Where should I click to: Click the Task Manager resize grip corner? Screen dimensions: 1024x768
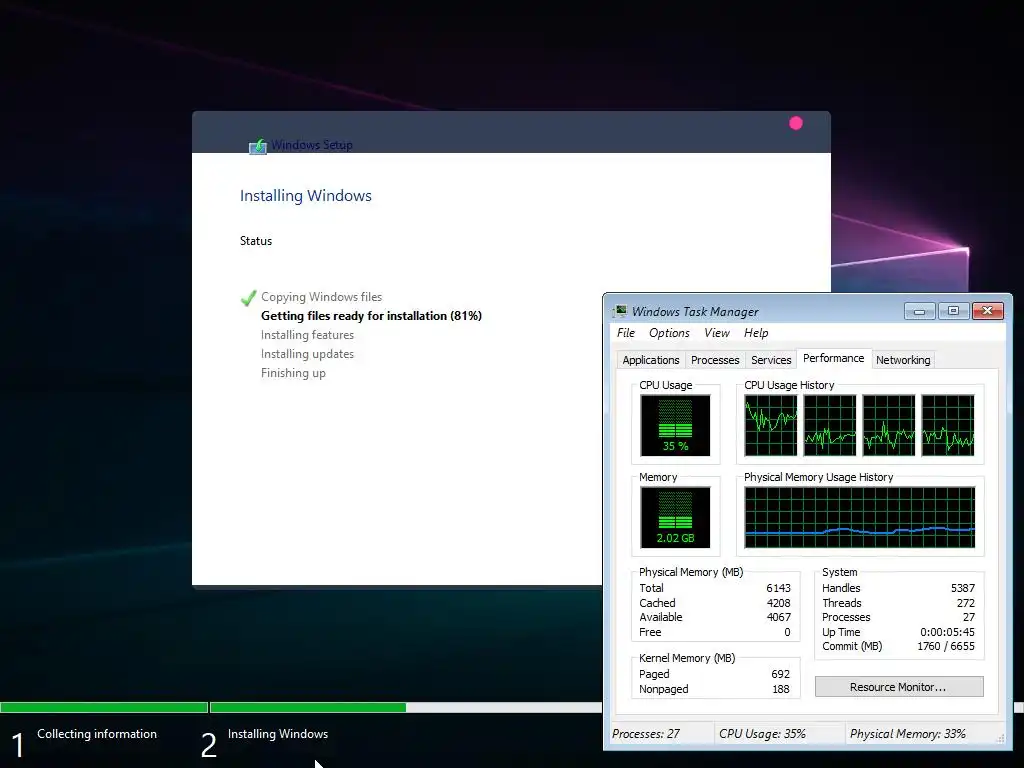(1000, 738)
